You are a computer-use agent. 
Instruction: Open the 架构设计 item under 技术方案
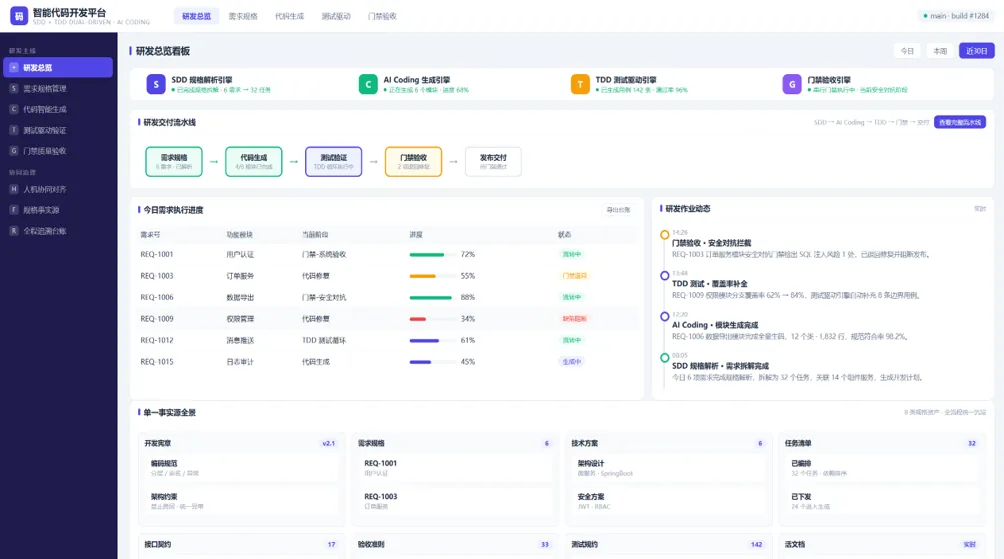click(669, 467)
